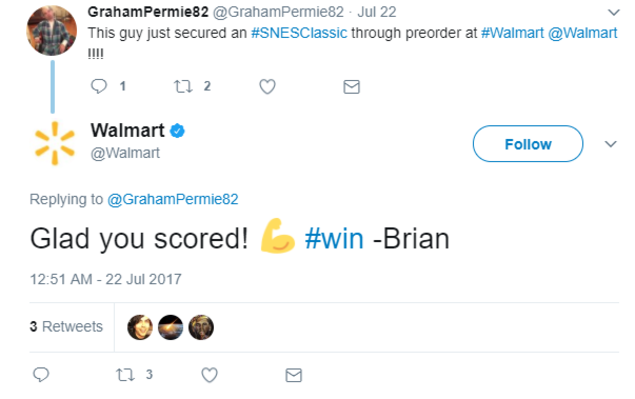Viewport: 635px width, 399px height.
Task: Follow the Walmart account
Action: coord(528,144)
